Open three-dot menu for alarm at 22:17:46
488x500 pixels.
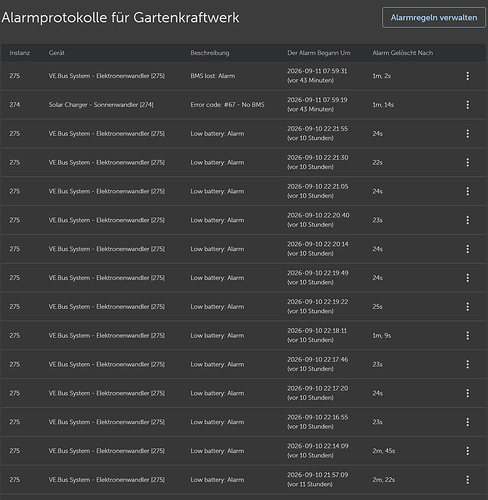coord(468,364)
